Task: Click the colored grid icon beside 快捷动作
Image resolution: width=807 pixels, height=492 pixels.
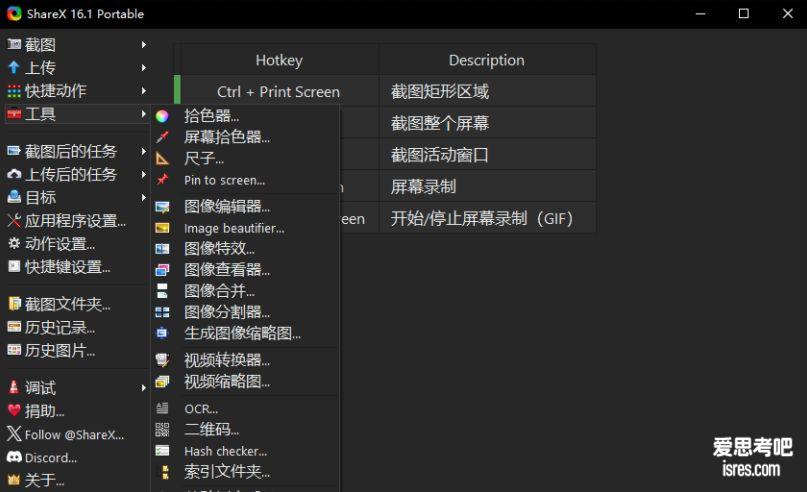Action: pyautogui.click(x=14, y=91)
